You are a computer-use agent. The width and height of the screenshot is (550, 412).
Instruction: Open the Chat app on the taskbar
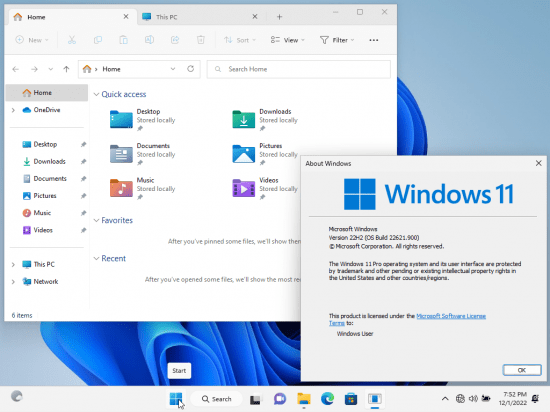tap(280, 399)
